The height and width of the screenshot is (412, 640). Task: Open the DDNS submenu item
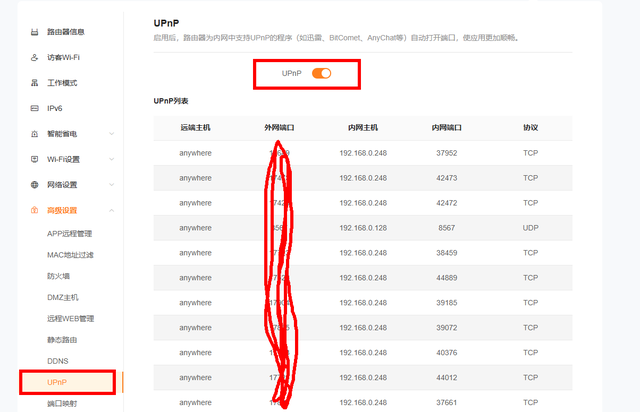pos(58,361)
